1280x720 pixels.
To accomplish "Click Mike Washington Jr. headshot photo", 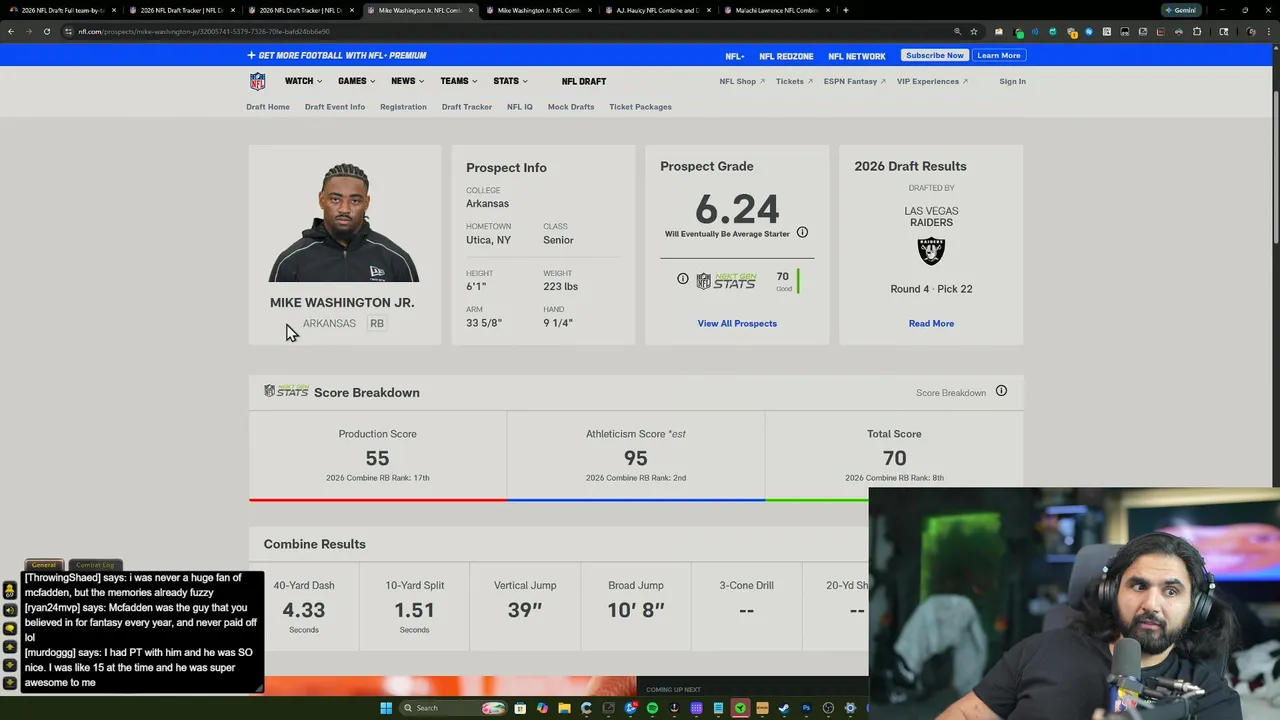I will pos(344,222).
